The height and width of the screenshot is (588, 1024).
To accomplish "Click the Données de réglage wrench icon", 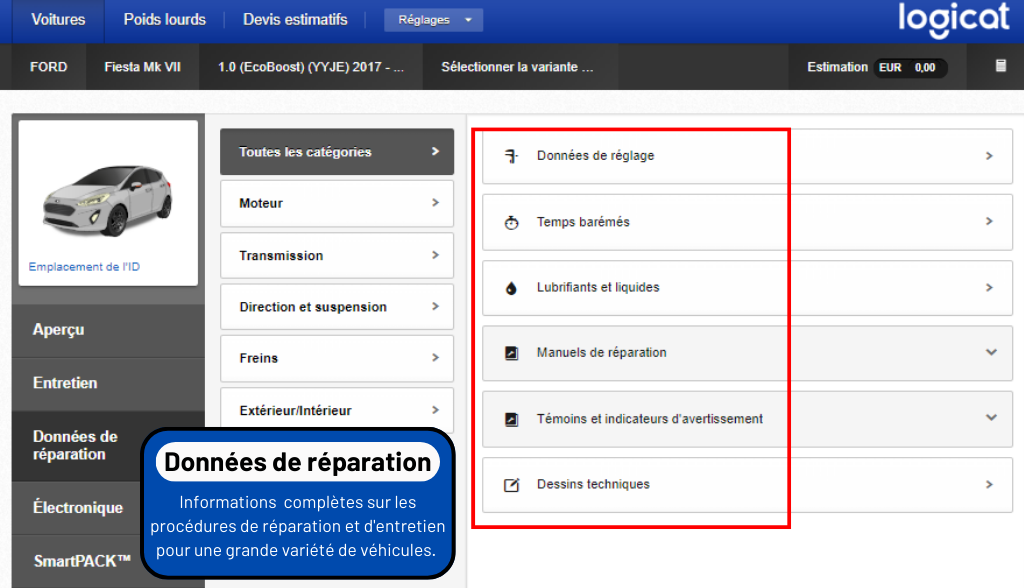I will 511,156.
